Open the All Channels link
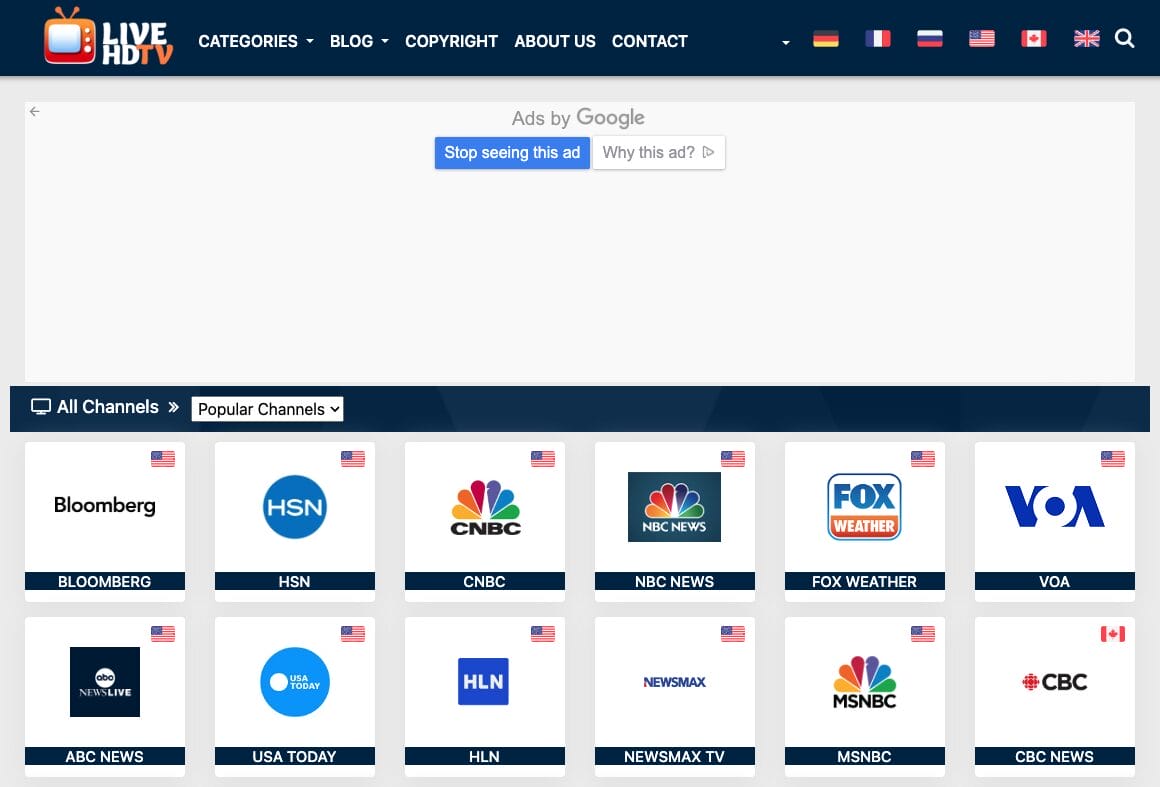Viewport: 1160px width, 787px height. click(108, 407)
